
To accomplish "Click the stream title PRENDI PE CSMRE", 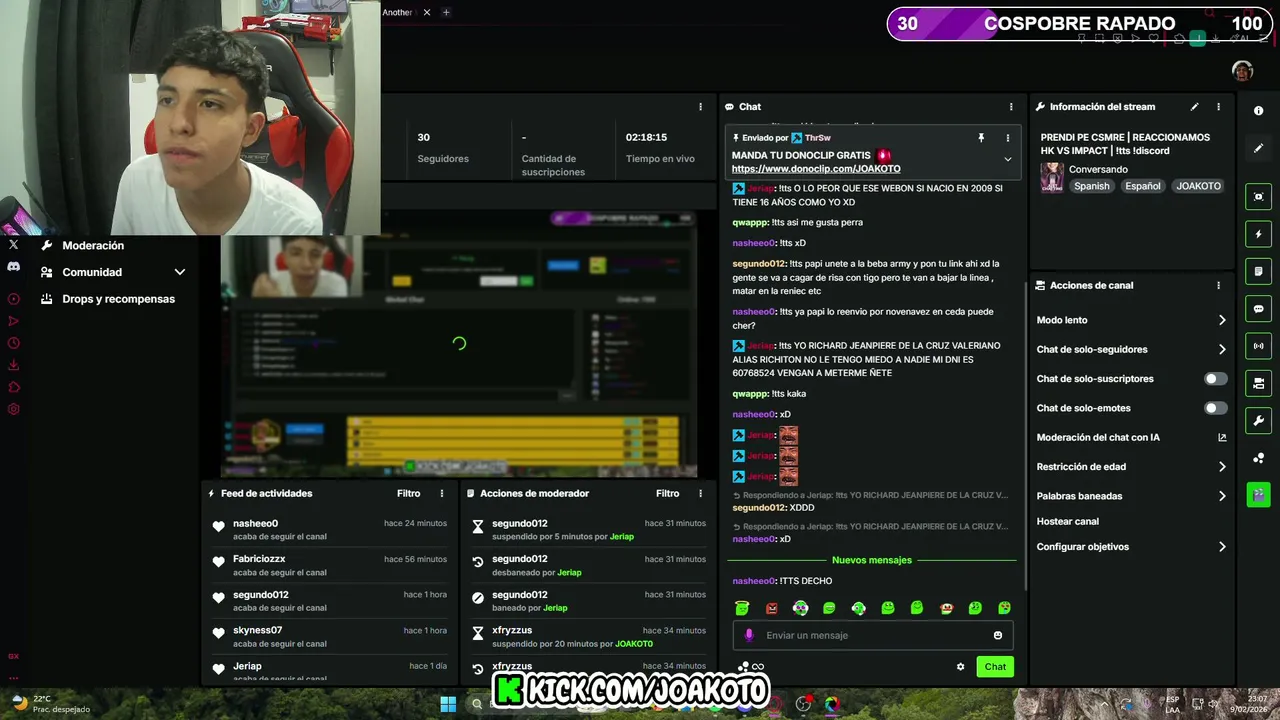I will coord(1125,144).
